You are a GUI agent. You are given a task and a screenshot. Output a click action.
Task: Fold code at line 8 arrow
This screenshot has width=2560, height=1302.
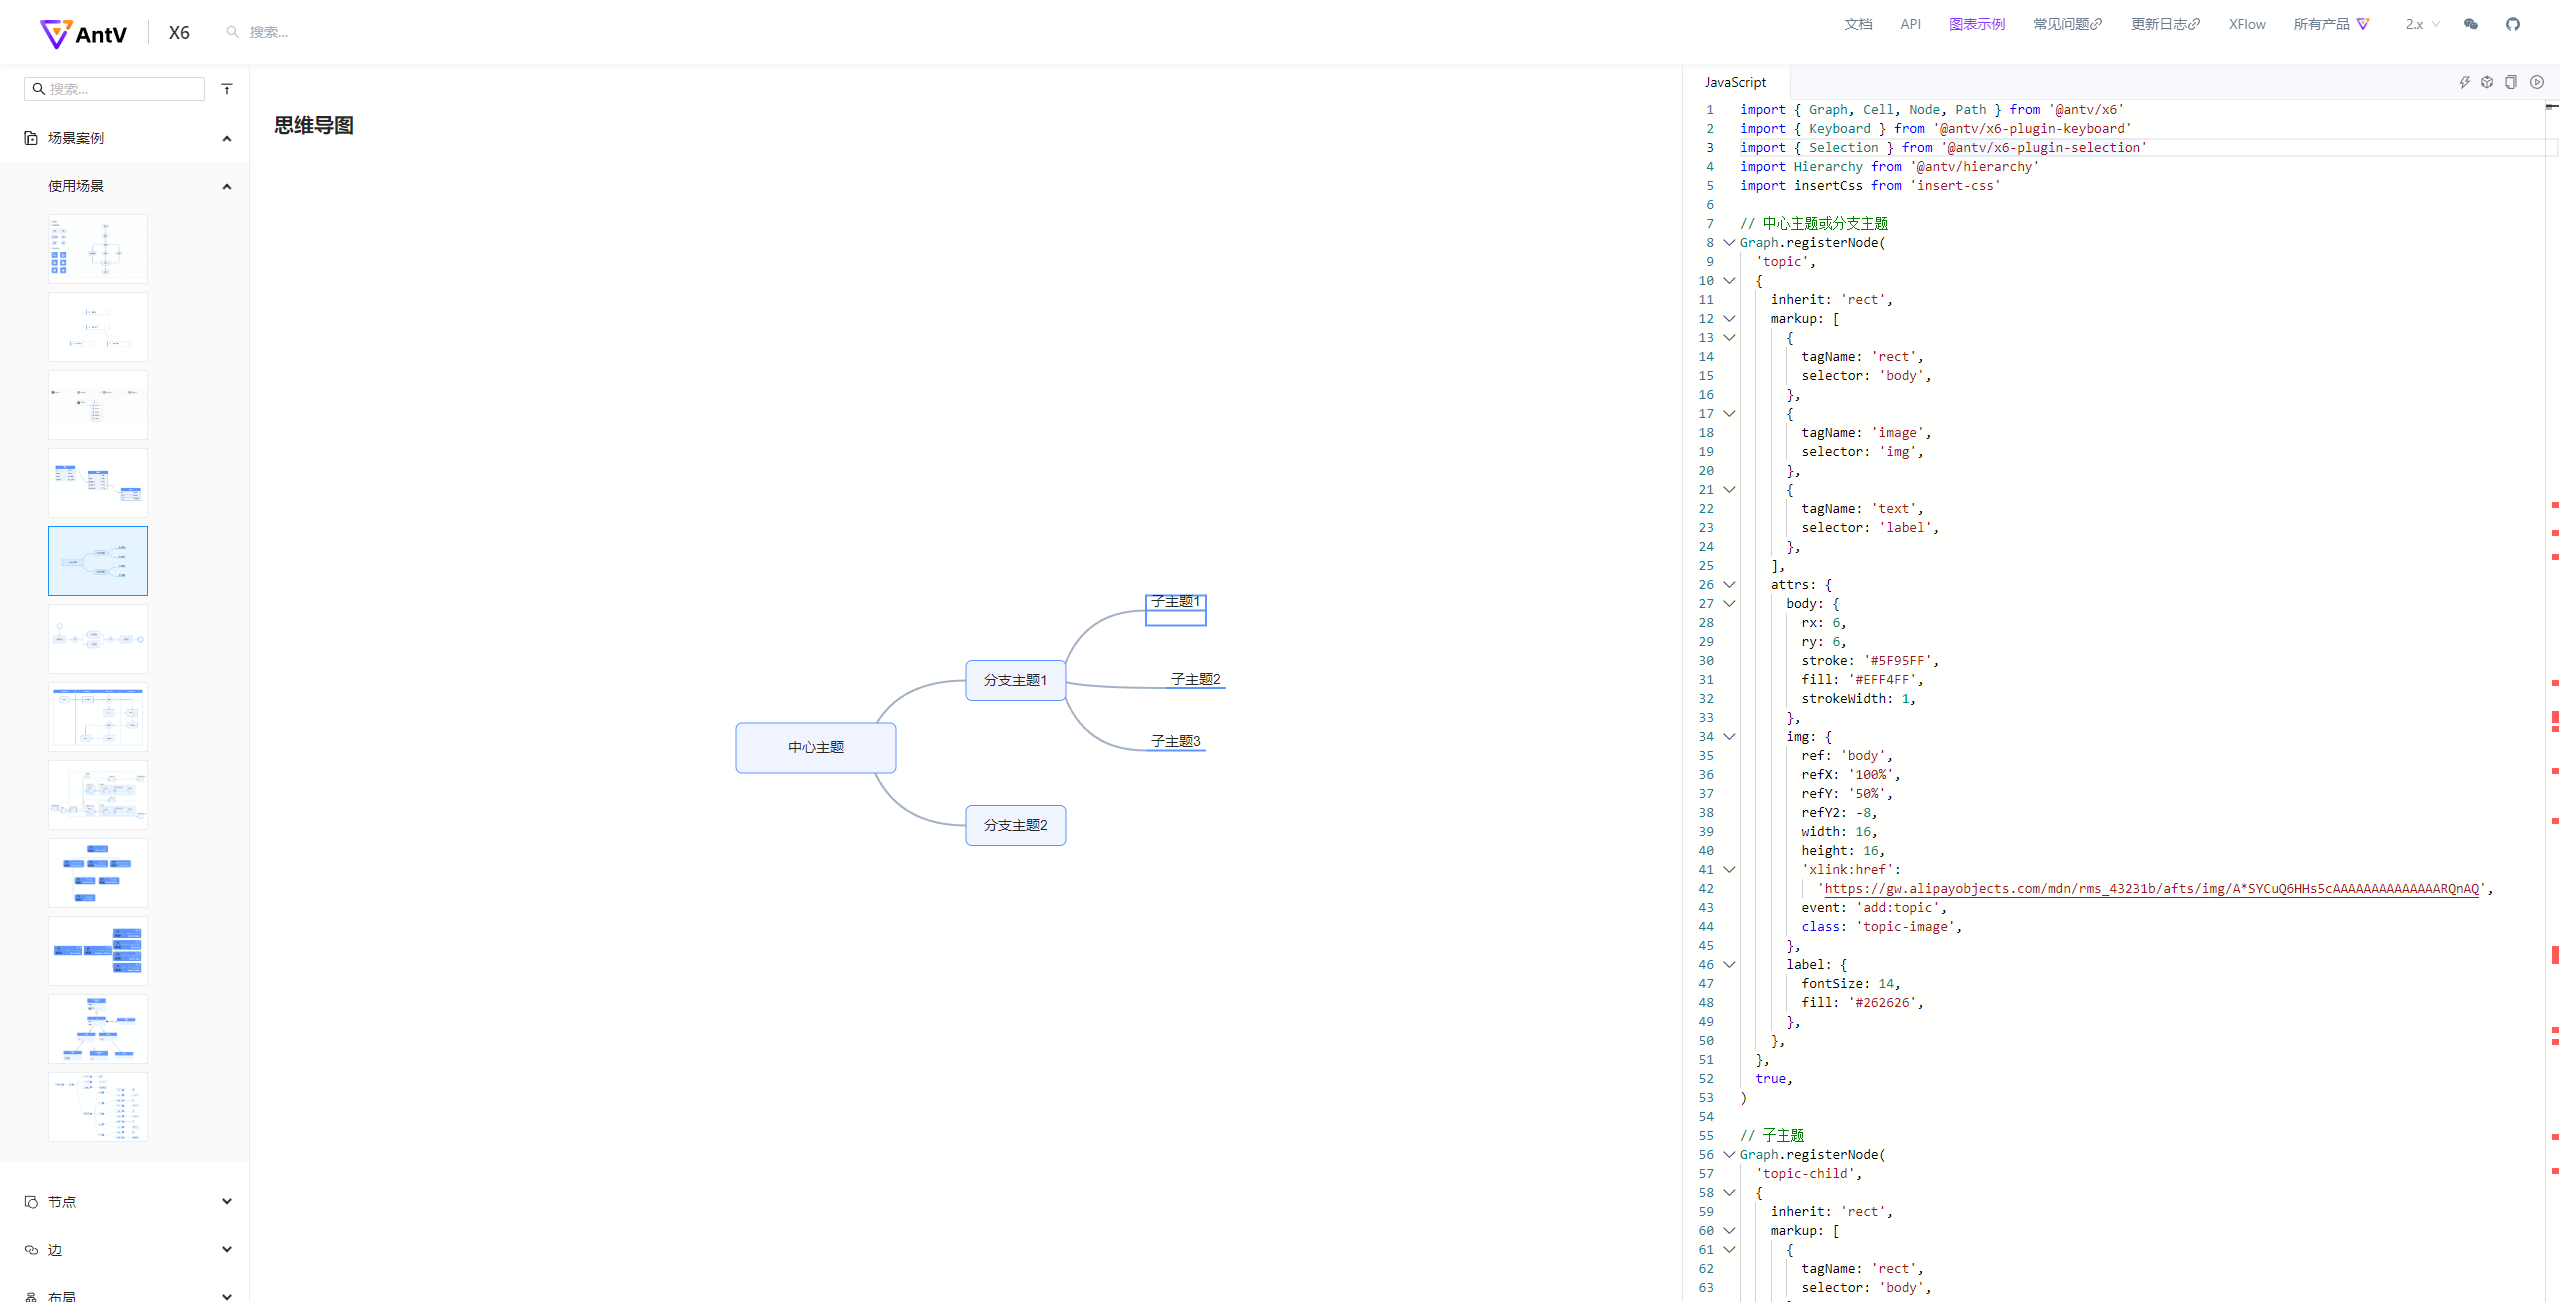pos(1729,243)
